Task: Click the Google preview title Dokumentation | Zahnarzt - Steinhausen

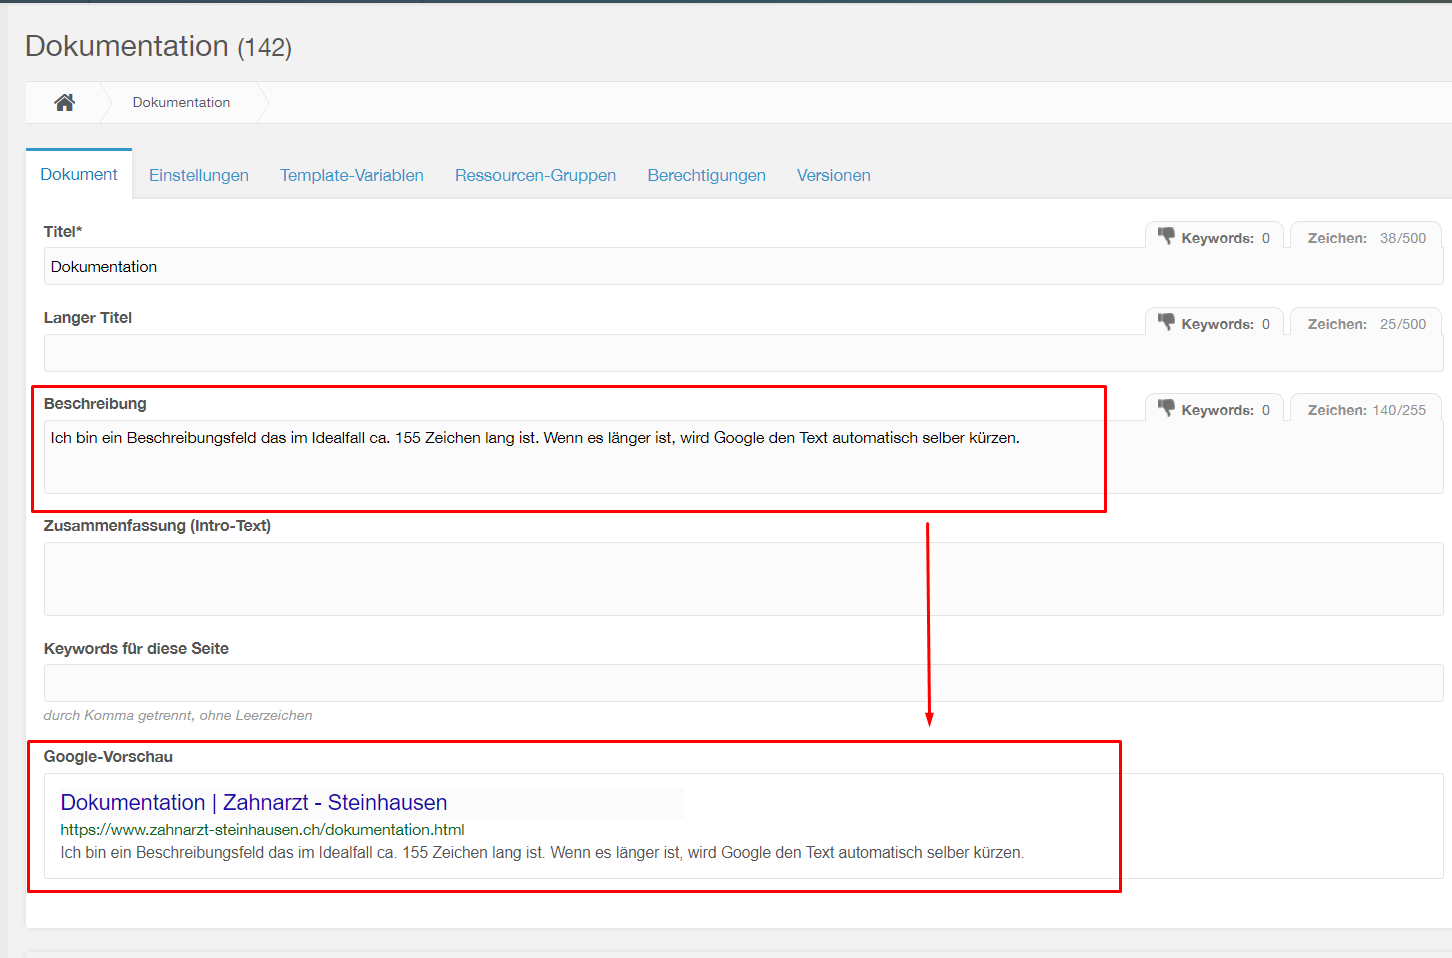Action: pos(254,802)
